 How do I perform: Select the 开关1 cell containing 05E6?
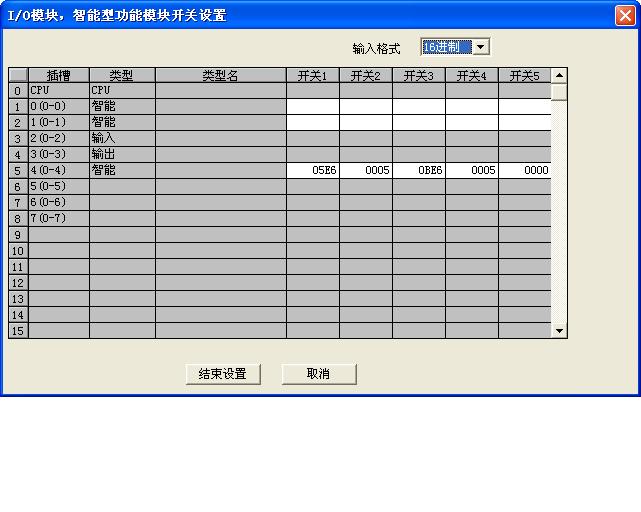(313, 171)
